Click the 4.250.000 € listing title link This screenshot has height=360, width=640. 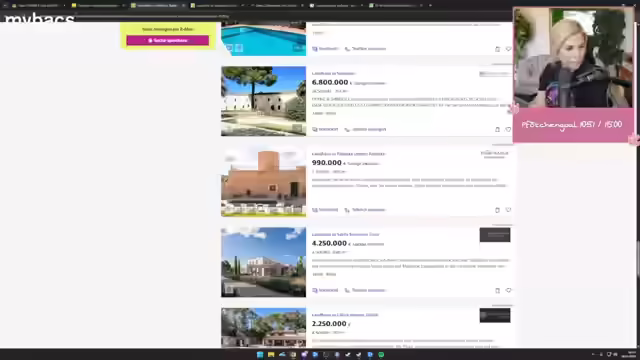tap(345, 234)
